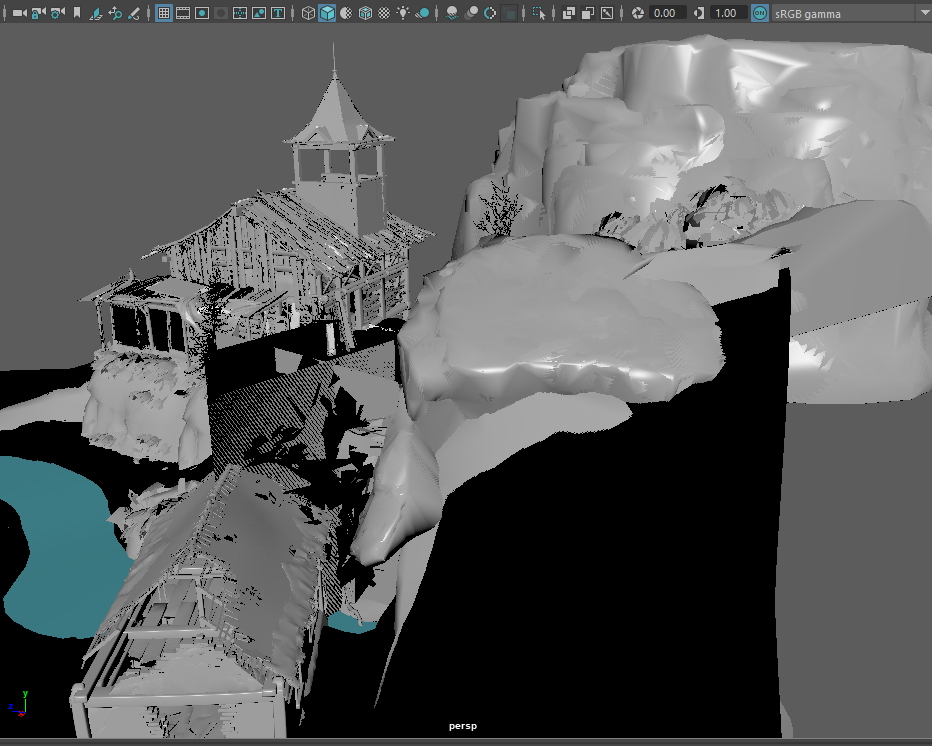Enable Use Default Material icon
This screenshot has width=932, height=746.
(x=346, y=13)
